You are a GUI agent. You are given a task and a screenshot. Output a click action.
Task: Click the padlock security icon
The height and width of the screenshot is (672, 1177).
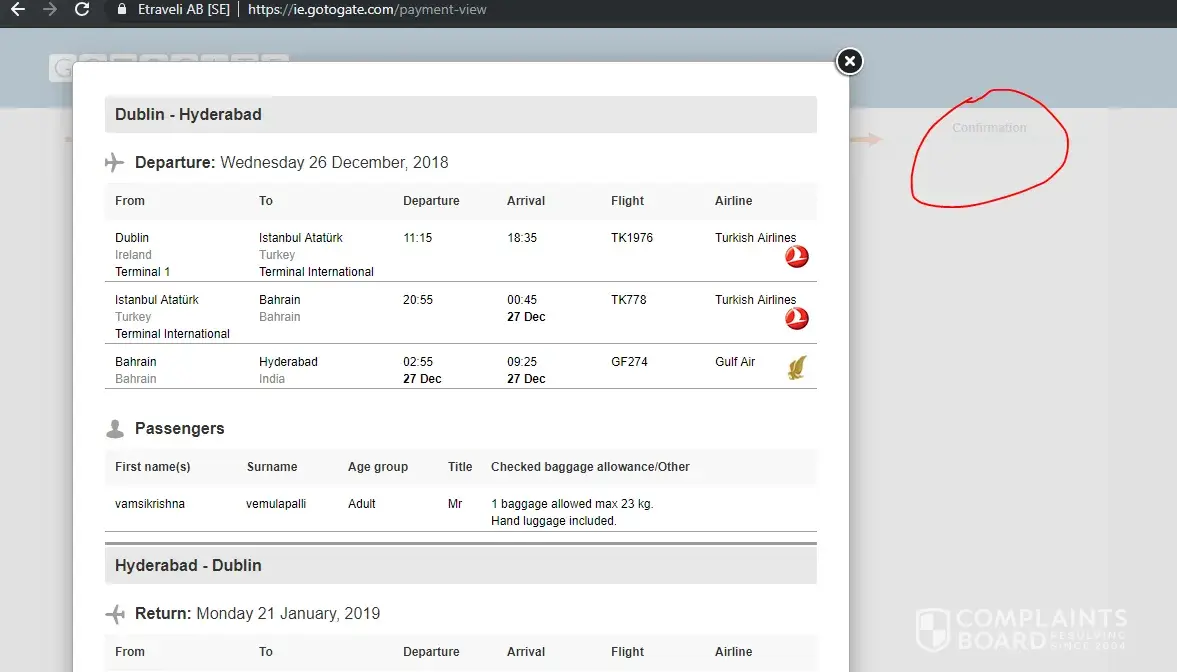(x=122, y=10)
